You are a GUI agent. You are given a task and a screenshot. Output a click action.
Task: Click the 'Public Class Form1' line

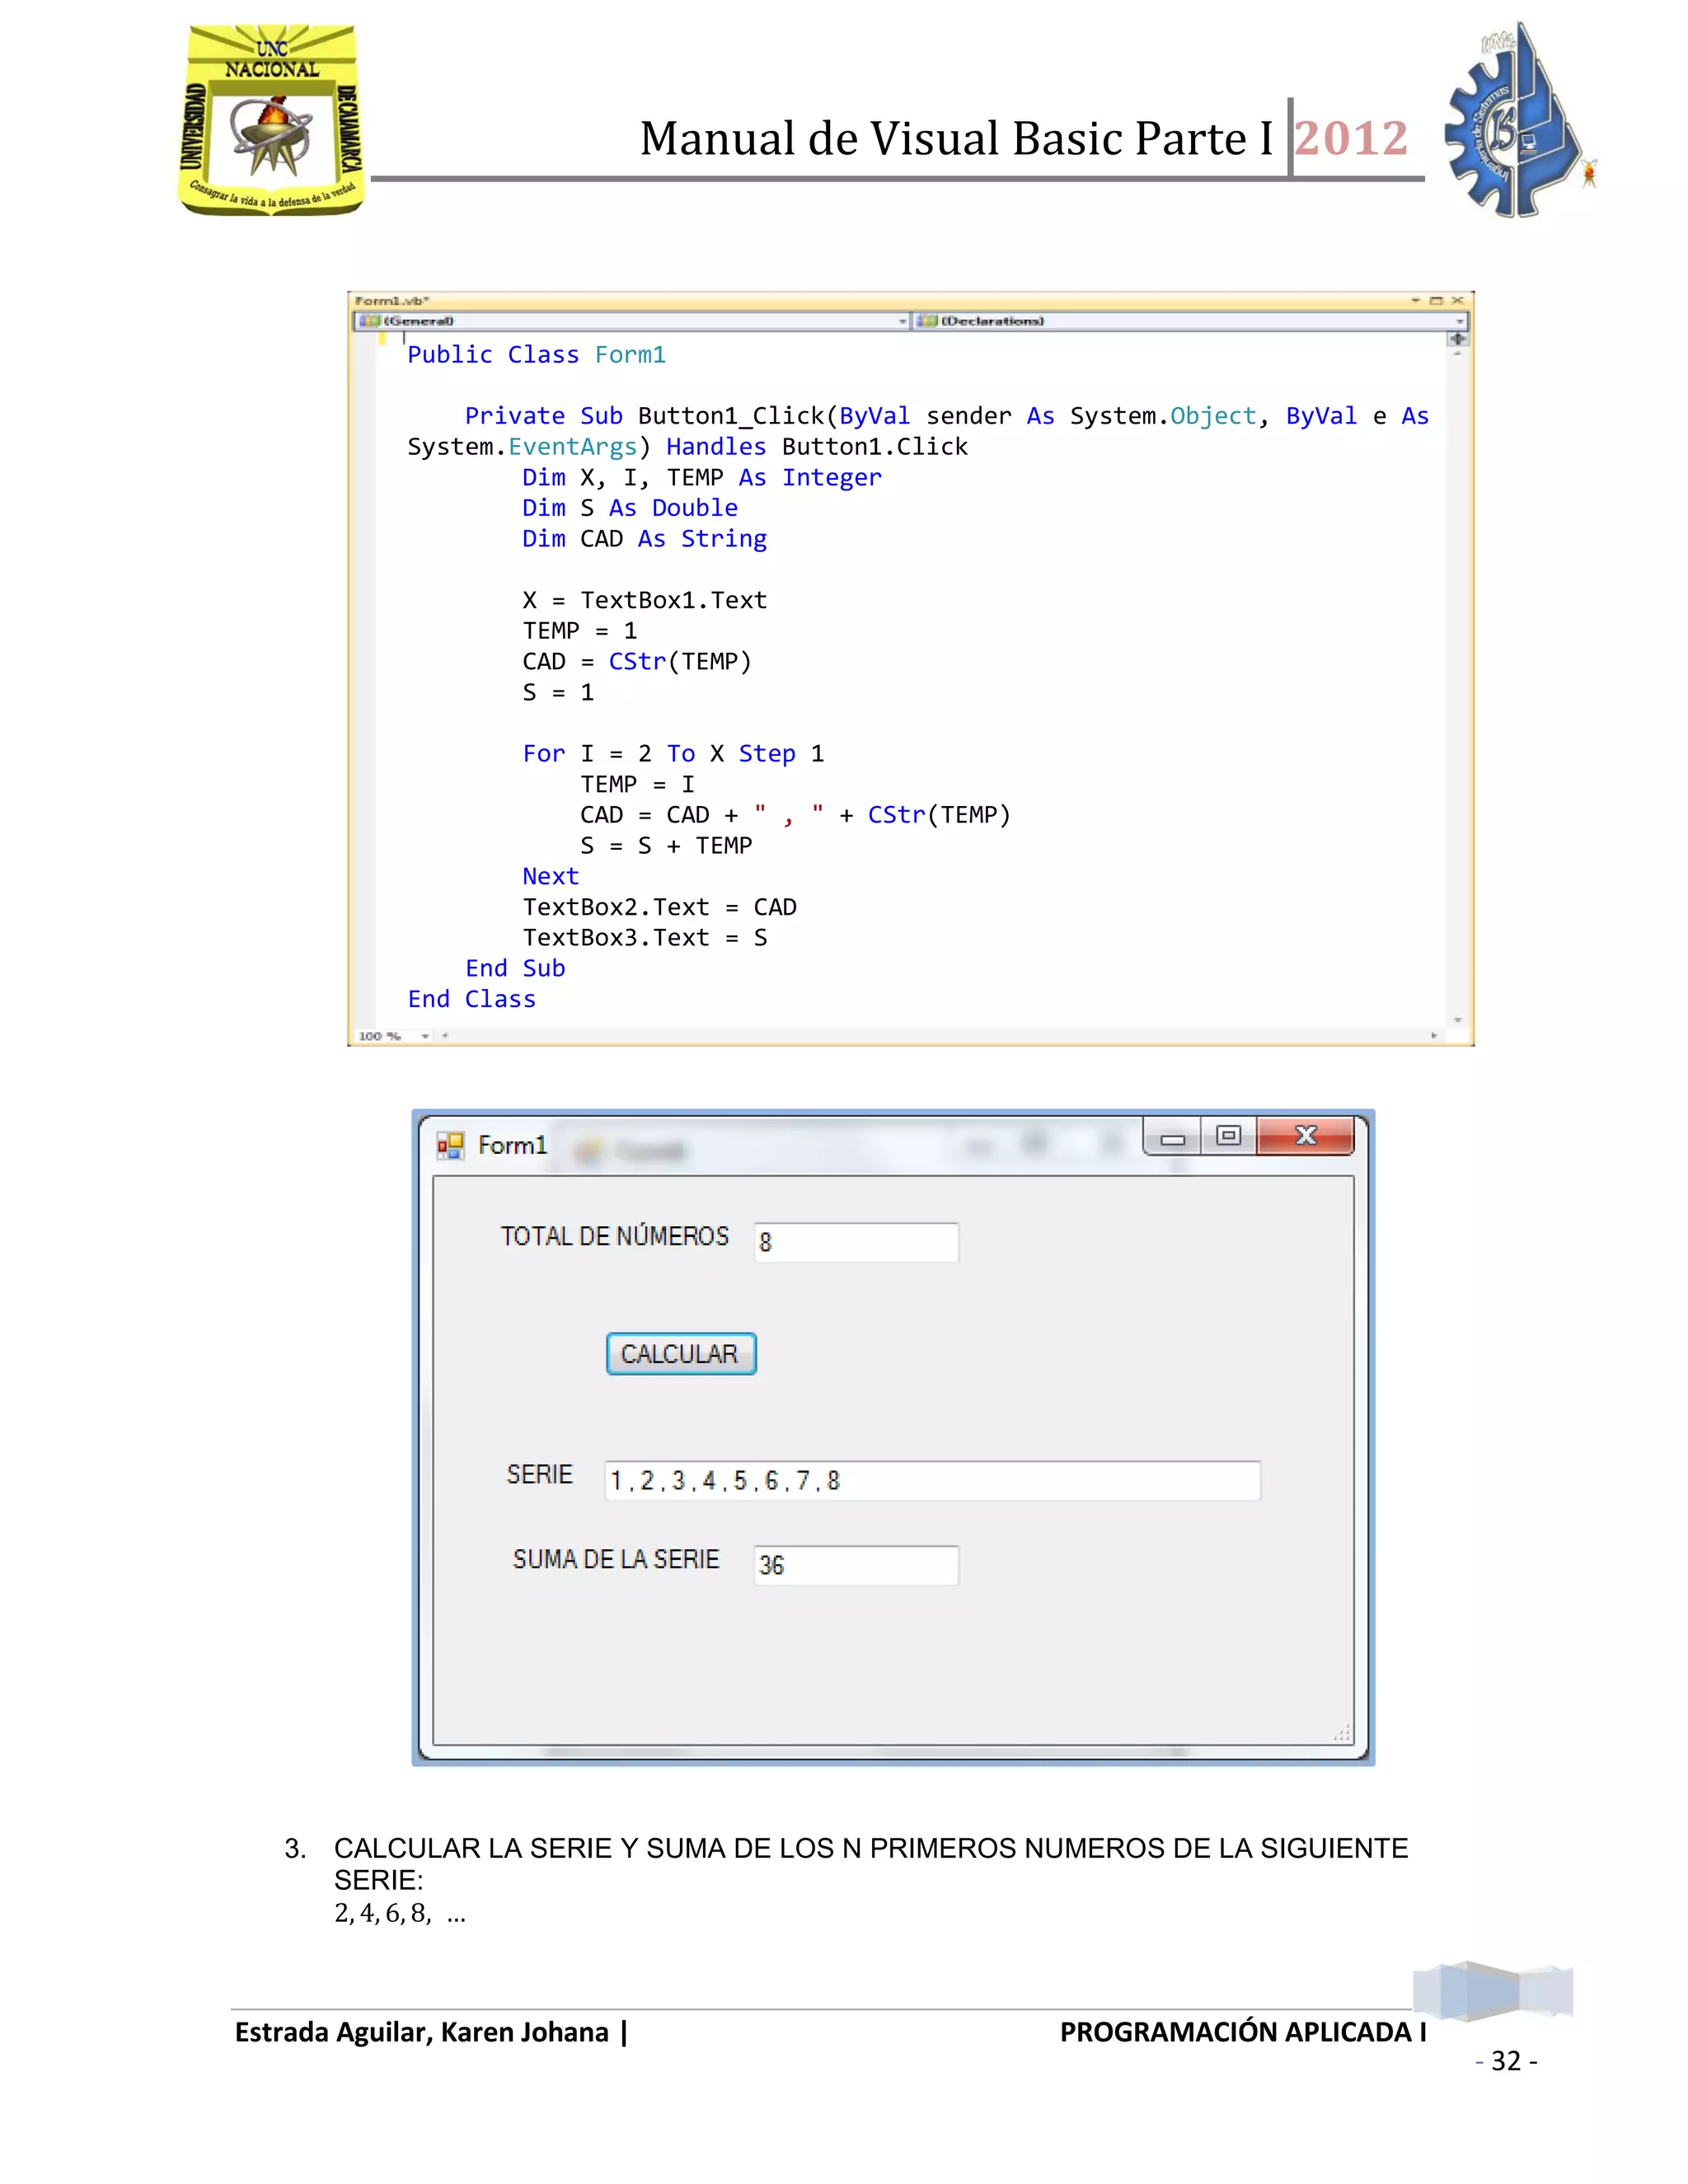point(536,355)
